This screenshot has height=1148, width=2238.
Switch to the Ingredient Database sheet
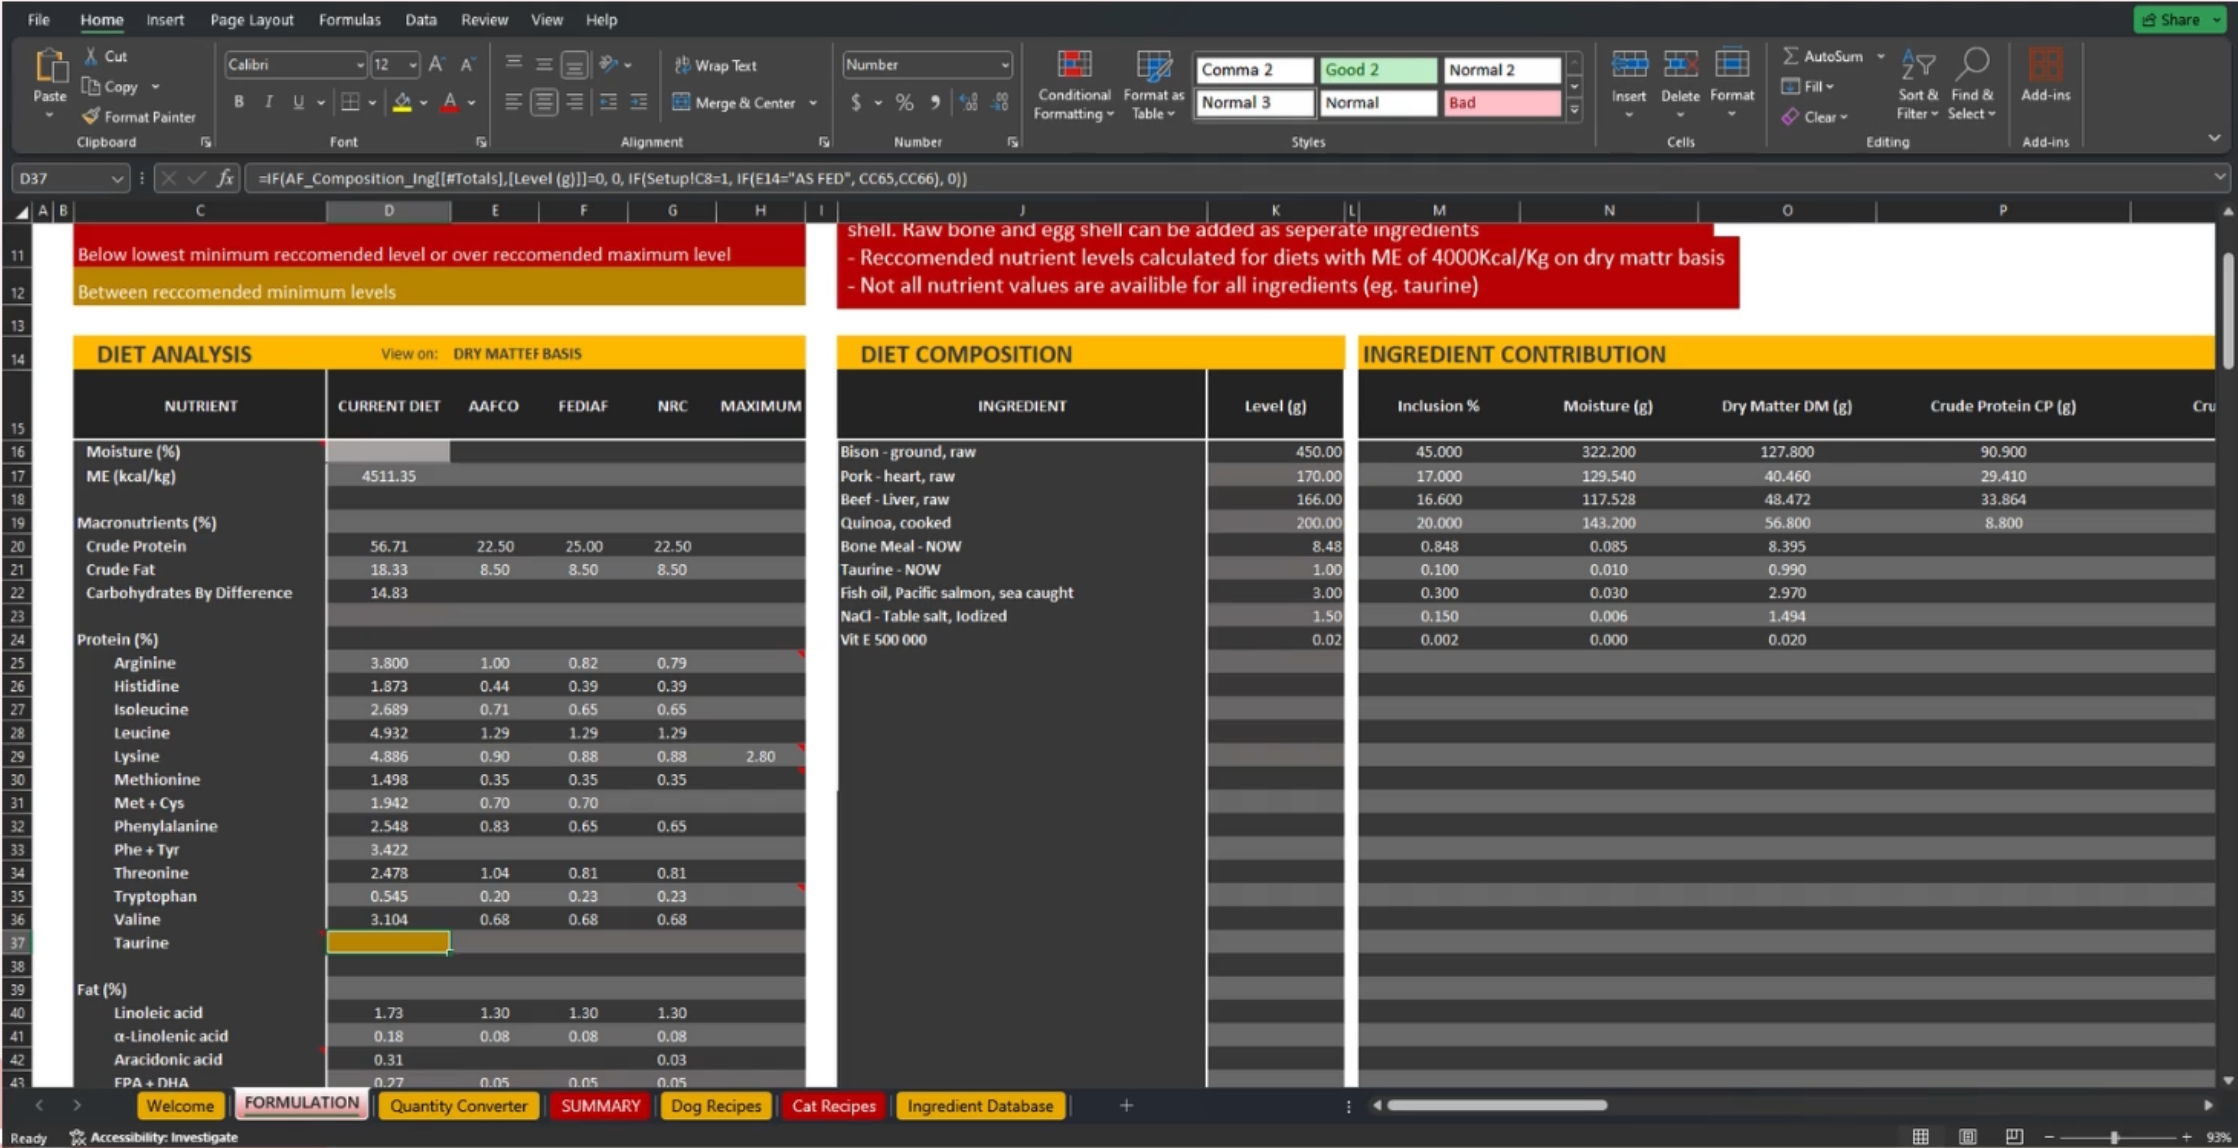(x=979, y=1105)
